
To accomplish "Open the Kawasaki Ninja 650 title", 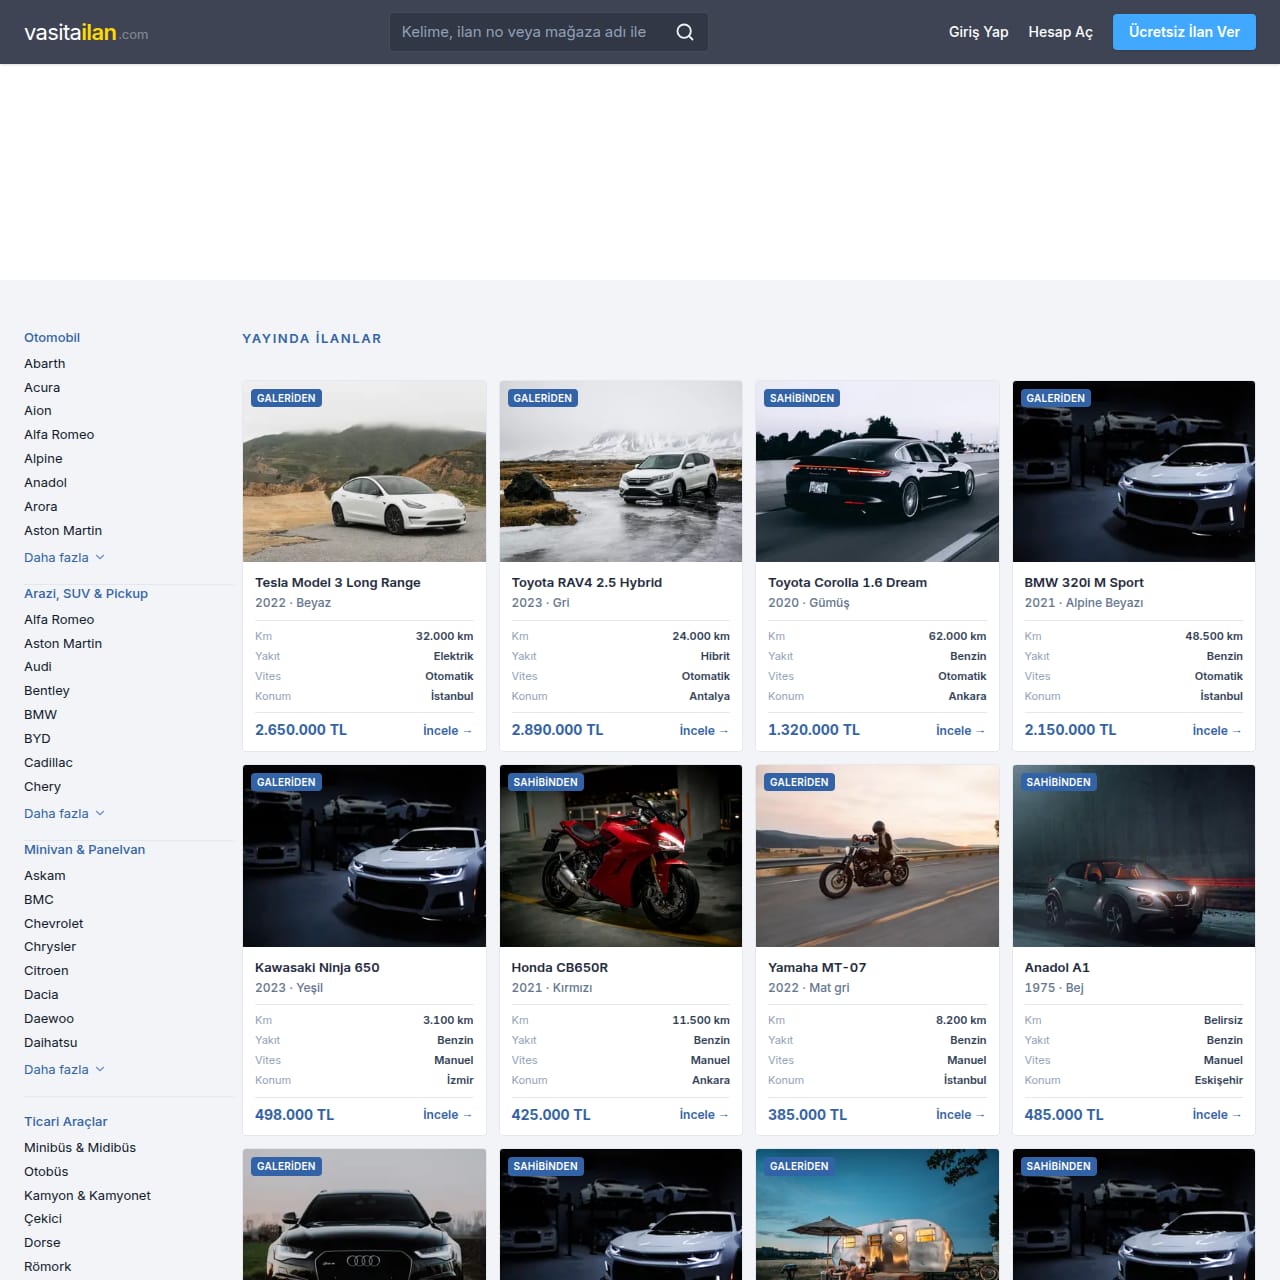I will [317, 968].
